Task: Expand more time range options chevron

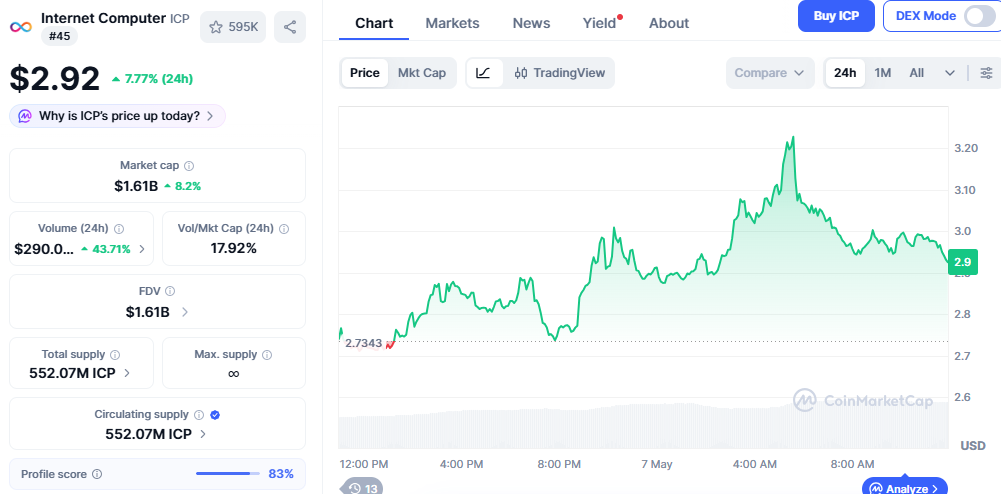Action: tap(950, 73)
